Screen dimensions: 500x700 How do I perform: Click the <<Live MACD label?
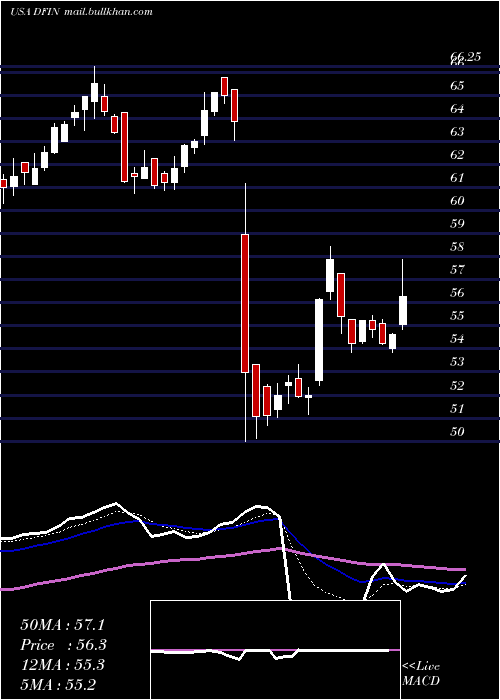pyautogui.click(x=421, y=674)
